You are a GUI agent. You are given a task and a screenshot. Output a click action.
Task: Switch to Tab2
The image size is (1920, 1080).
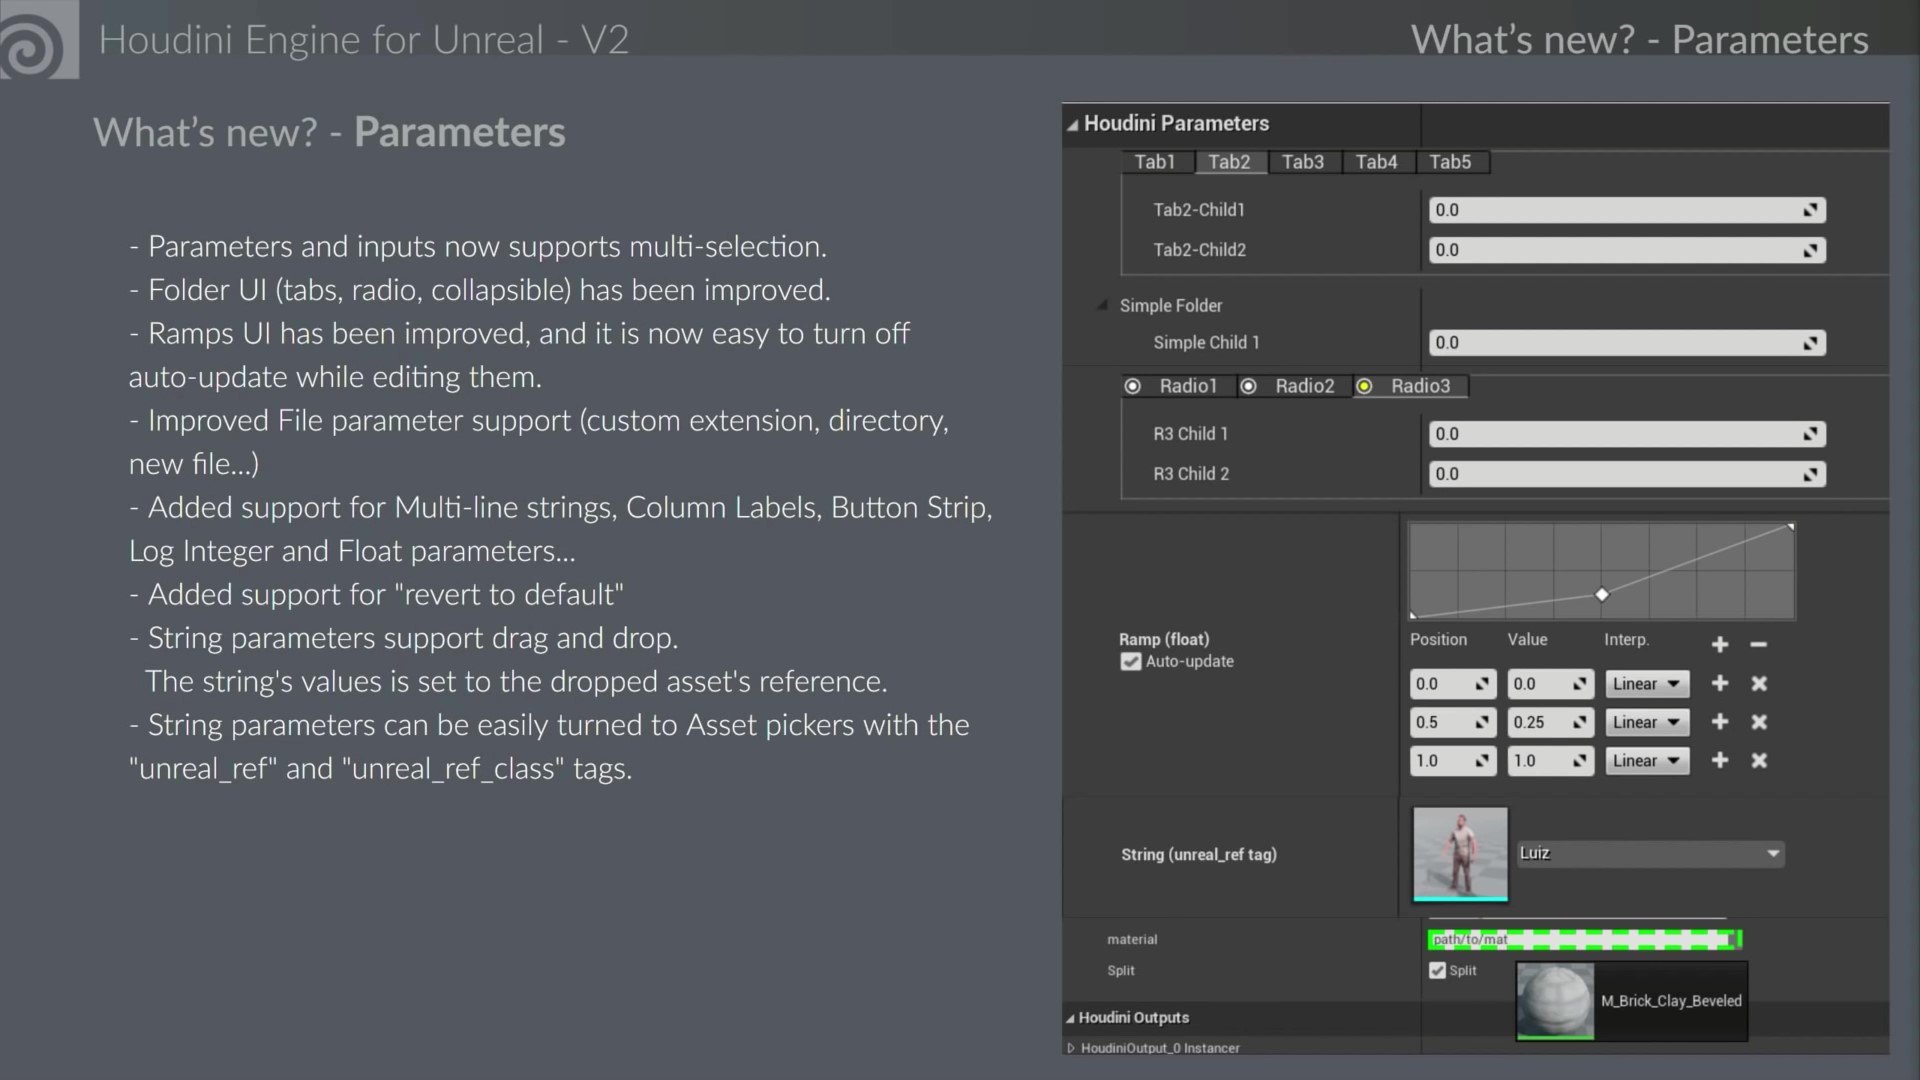pyautogui.click(x=1229, y=162)
